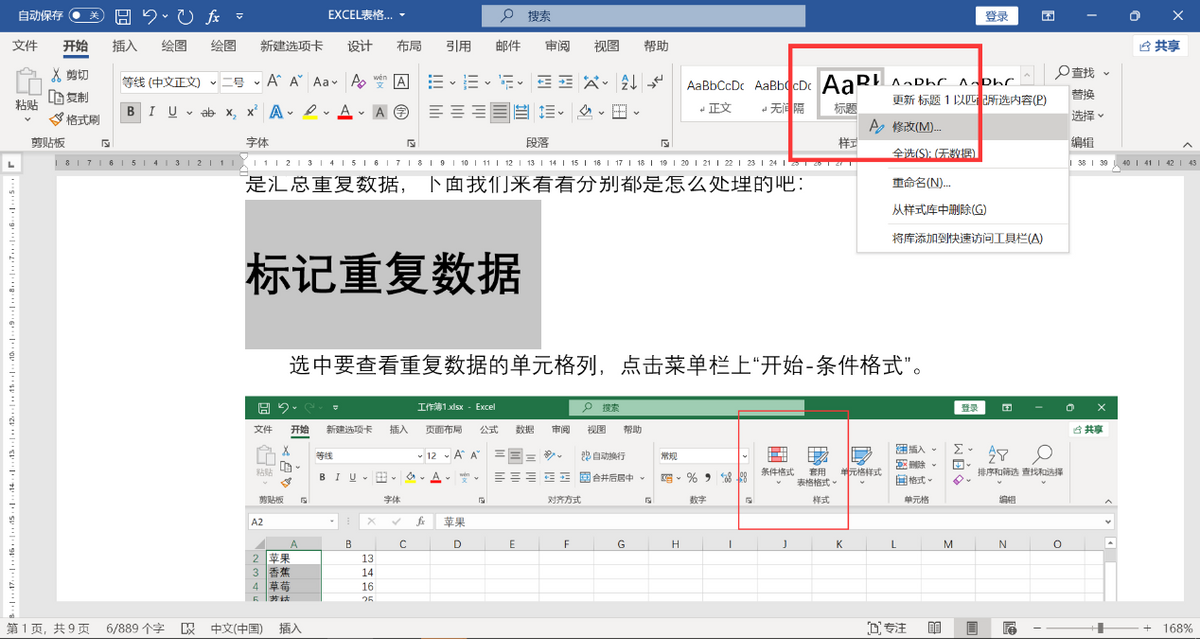Click the 共享 (Share) button
Viewport: 1200px width, 639px height.
point(1159,46)
